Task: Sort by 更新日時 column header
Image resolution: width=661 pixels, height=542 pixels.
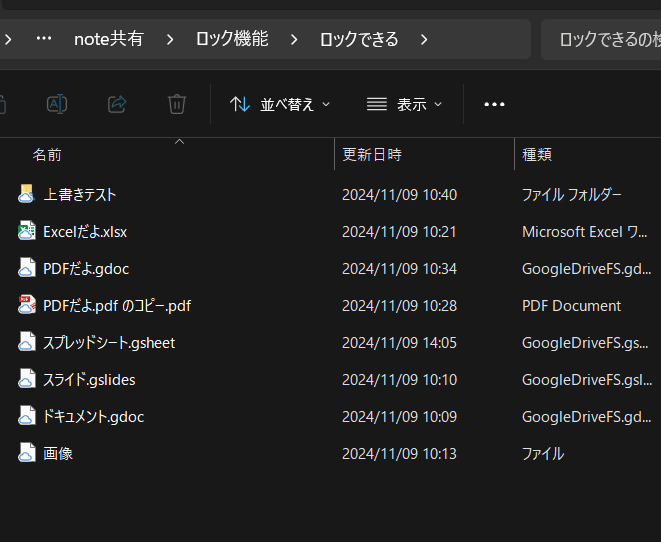Action: coord(372,155)
